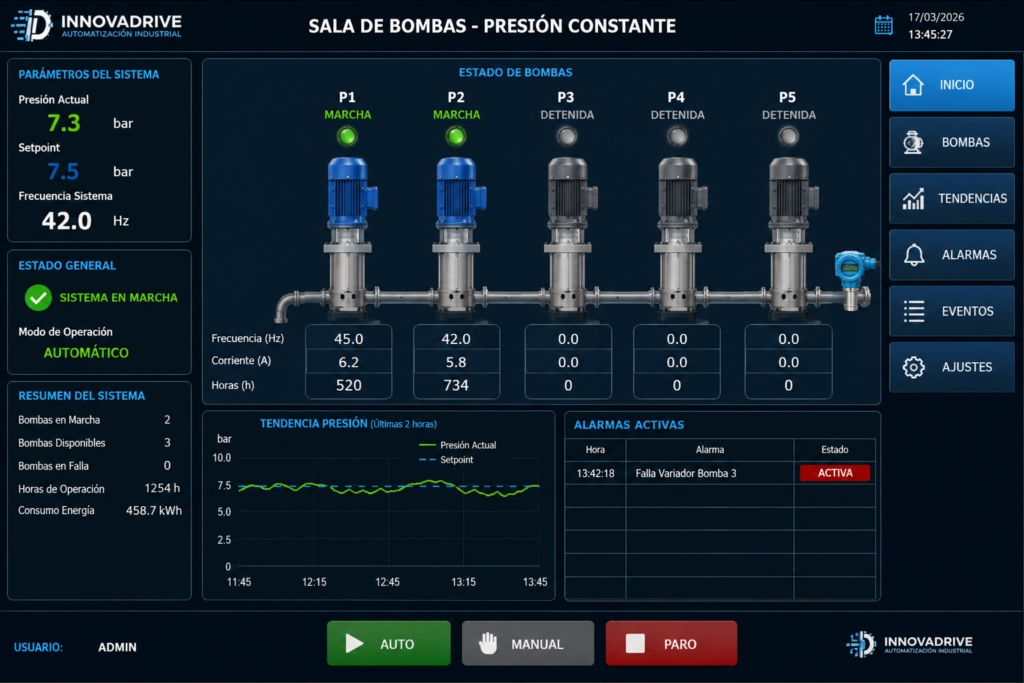Select the P1 pump motor graphic

[x=351, y=193]
